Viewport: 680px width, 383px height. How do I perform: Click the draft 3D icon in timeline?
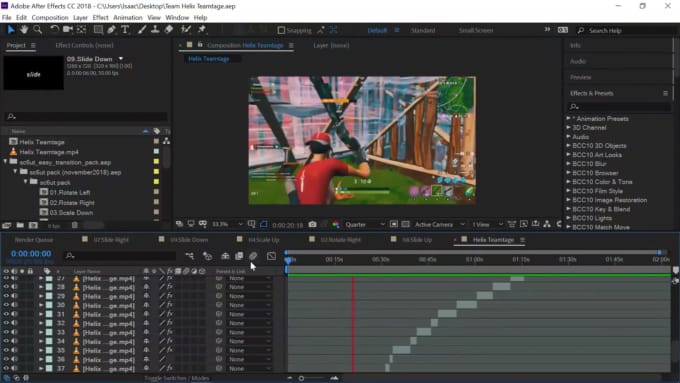(x=207, y=256)
